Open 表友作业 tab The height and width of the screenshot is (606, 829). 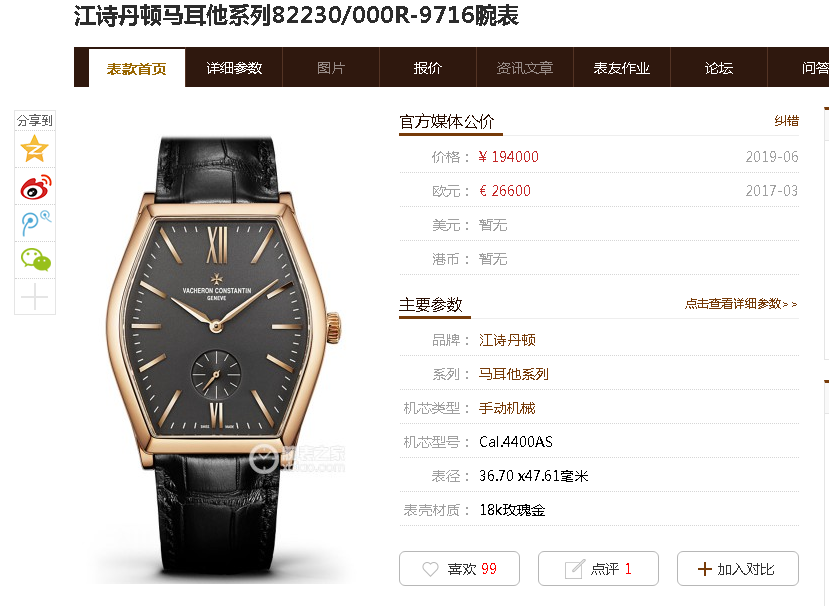click(x=622, y=68)
